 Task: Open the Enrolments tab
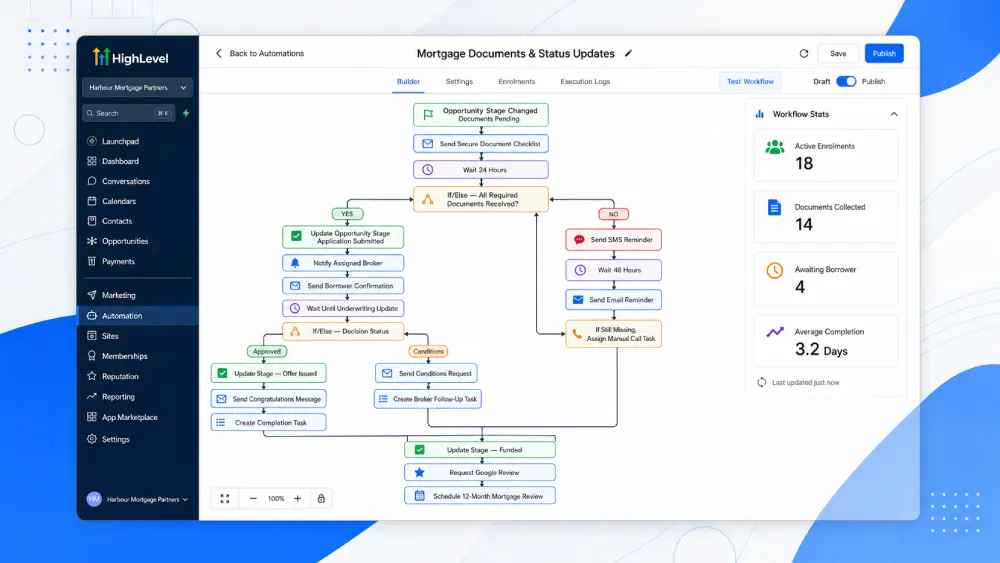(x=517, y=82)
